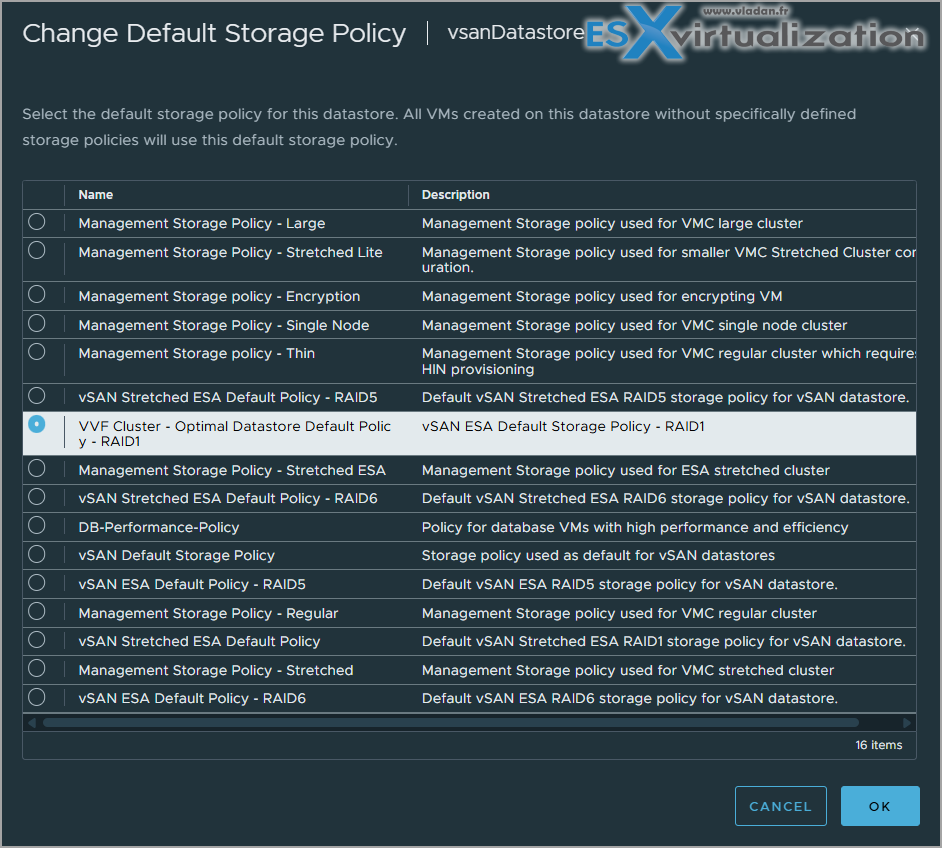Viewport: 942px width, 848px height.
Task: Select radio for DB-Performance-Policy
Action: click(37, 525)
